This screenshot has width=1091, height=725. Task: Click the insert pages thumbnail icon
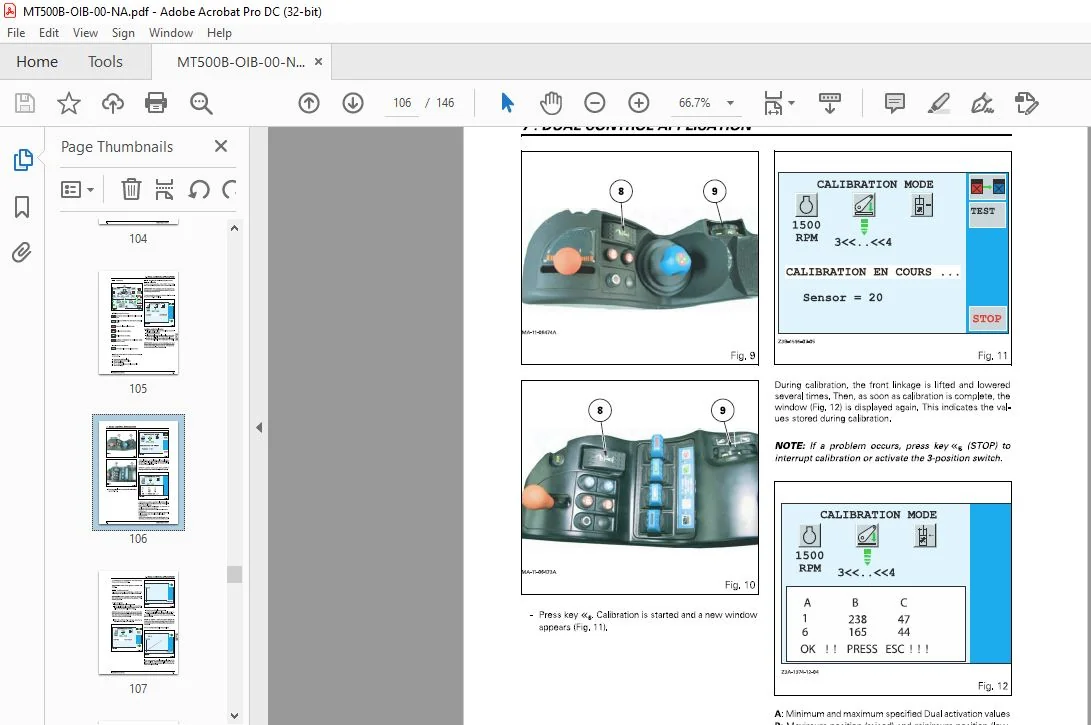164,189
